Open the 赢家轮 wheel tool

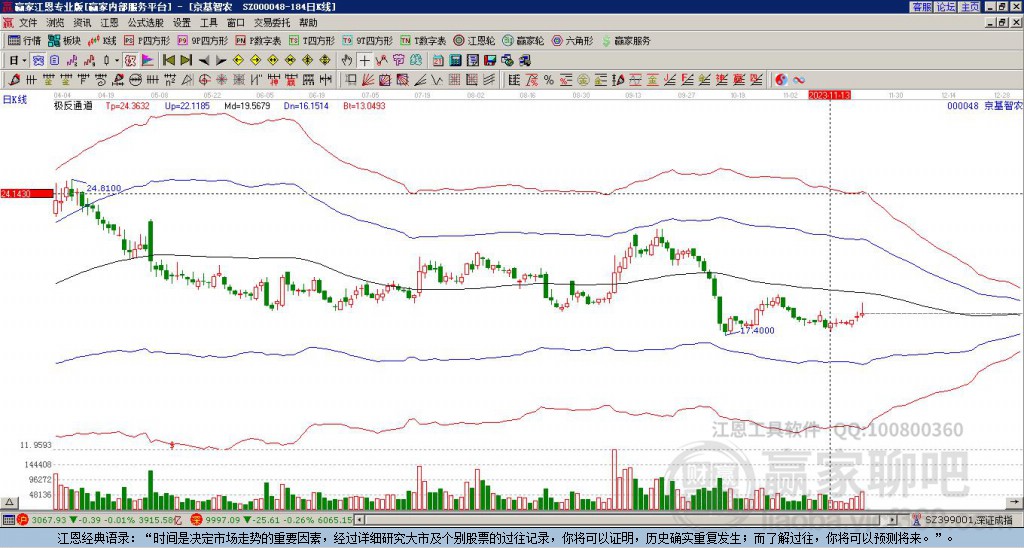[523, 40]
